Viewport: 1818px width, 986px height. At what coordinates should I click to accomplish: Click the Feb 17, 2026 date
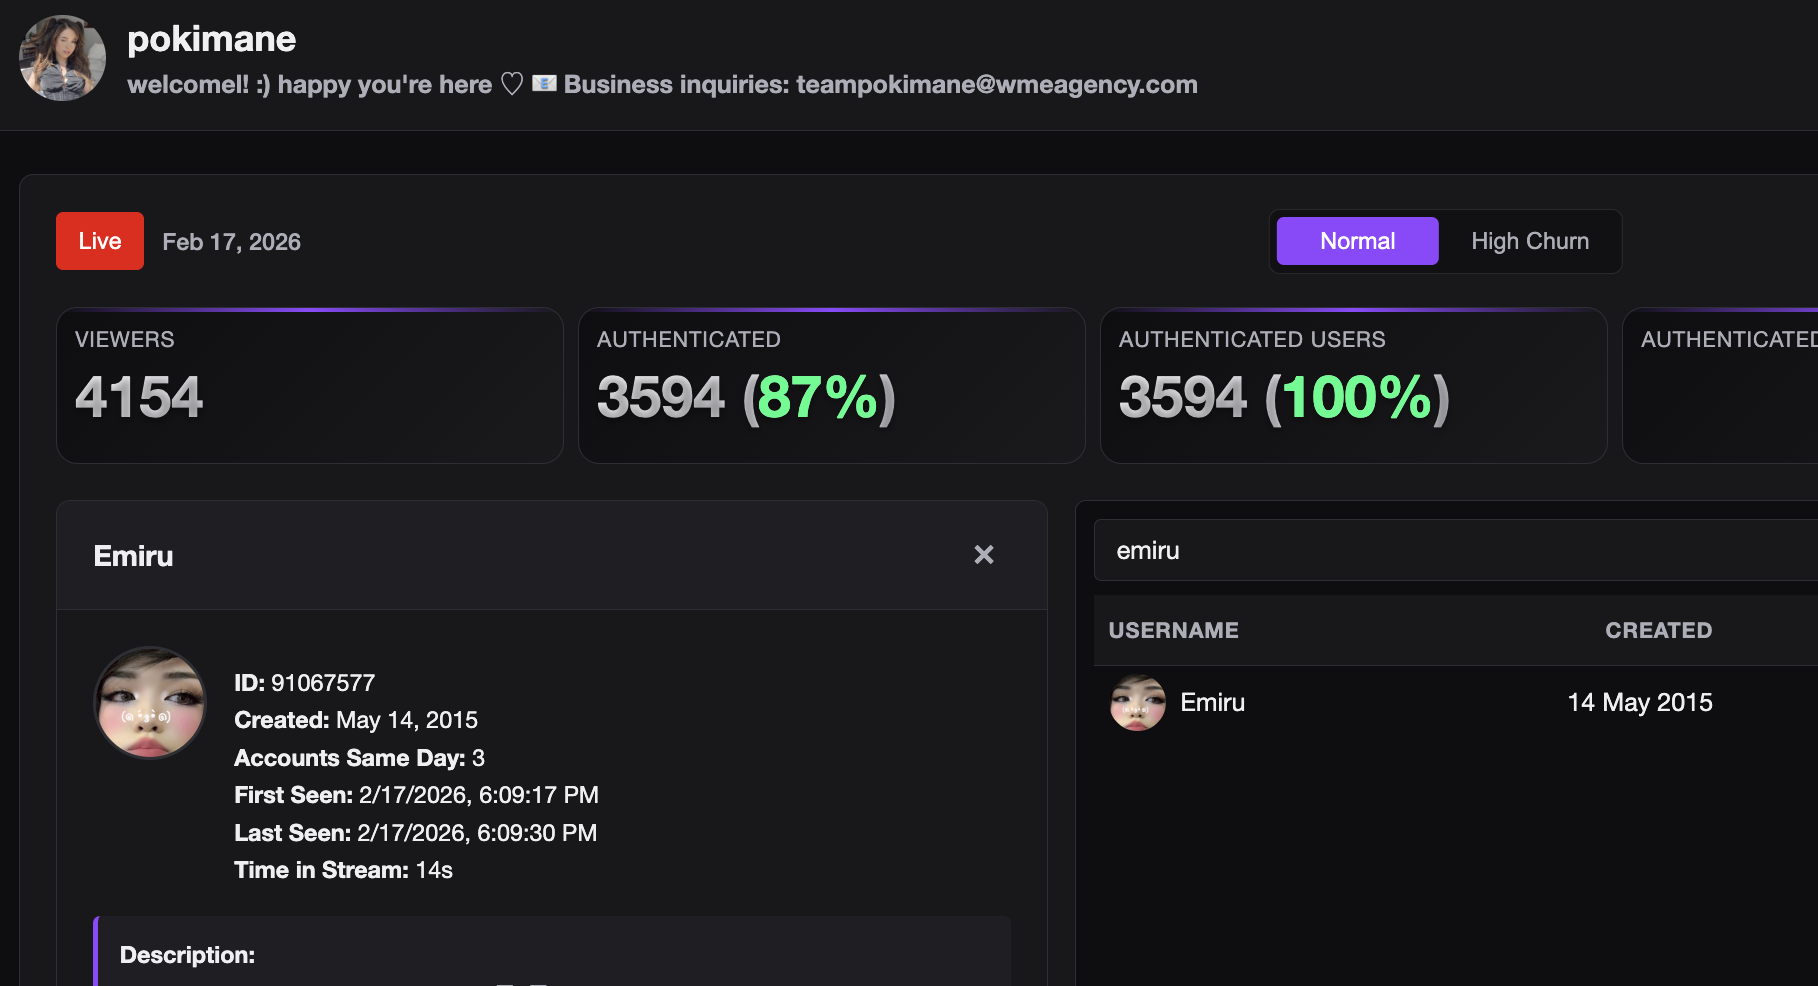231,242
